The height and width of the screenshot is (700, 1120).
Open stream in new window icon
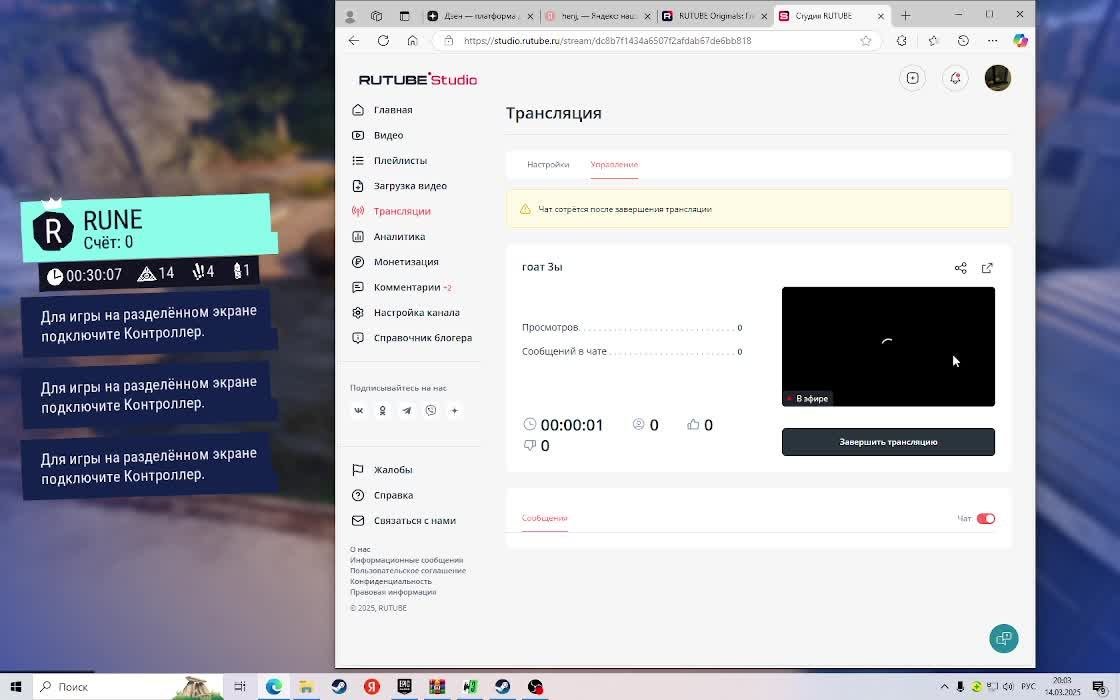point(987,268)
